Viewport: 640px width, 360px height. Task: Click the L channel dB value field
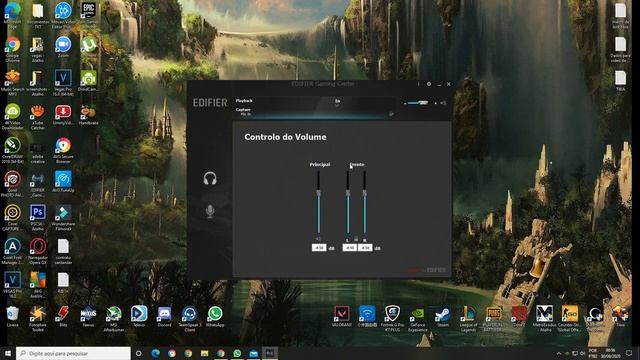point(349,248)
